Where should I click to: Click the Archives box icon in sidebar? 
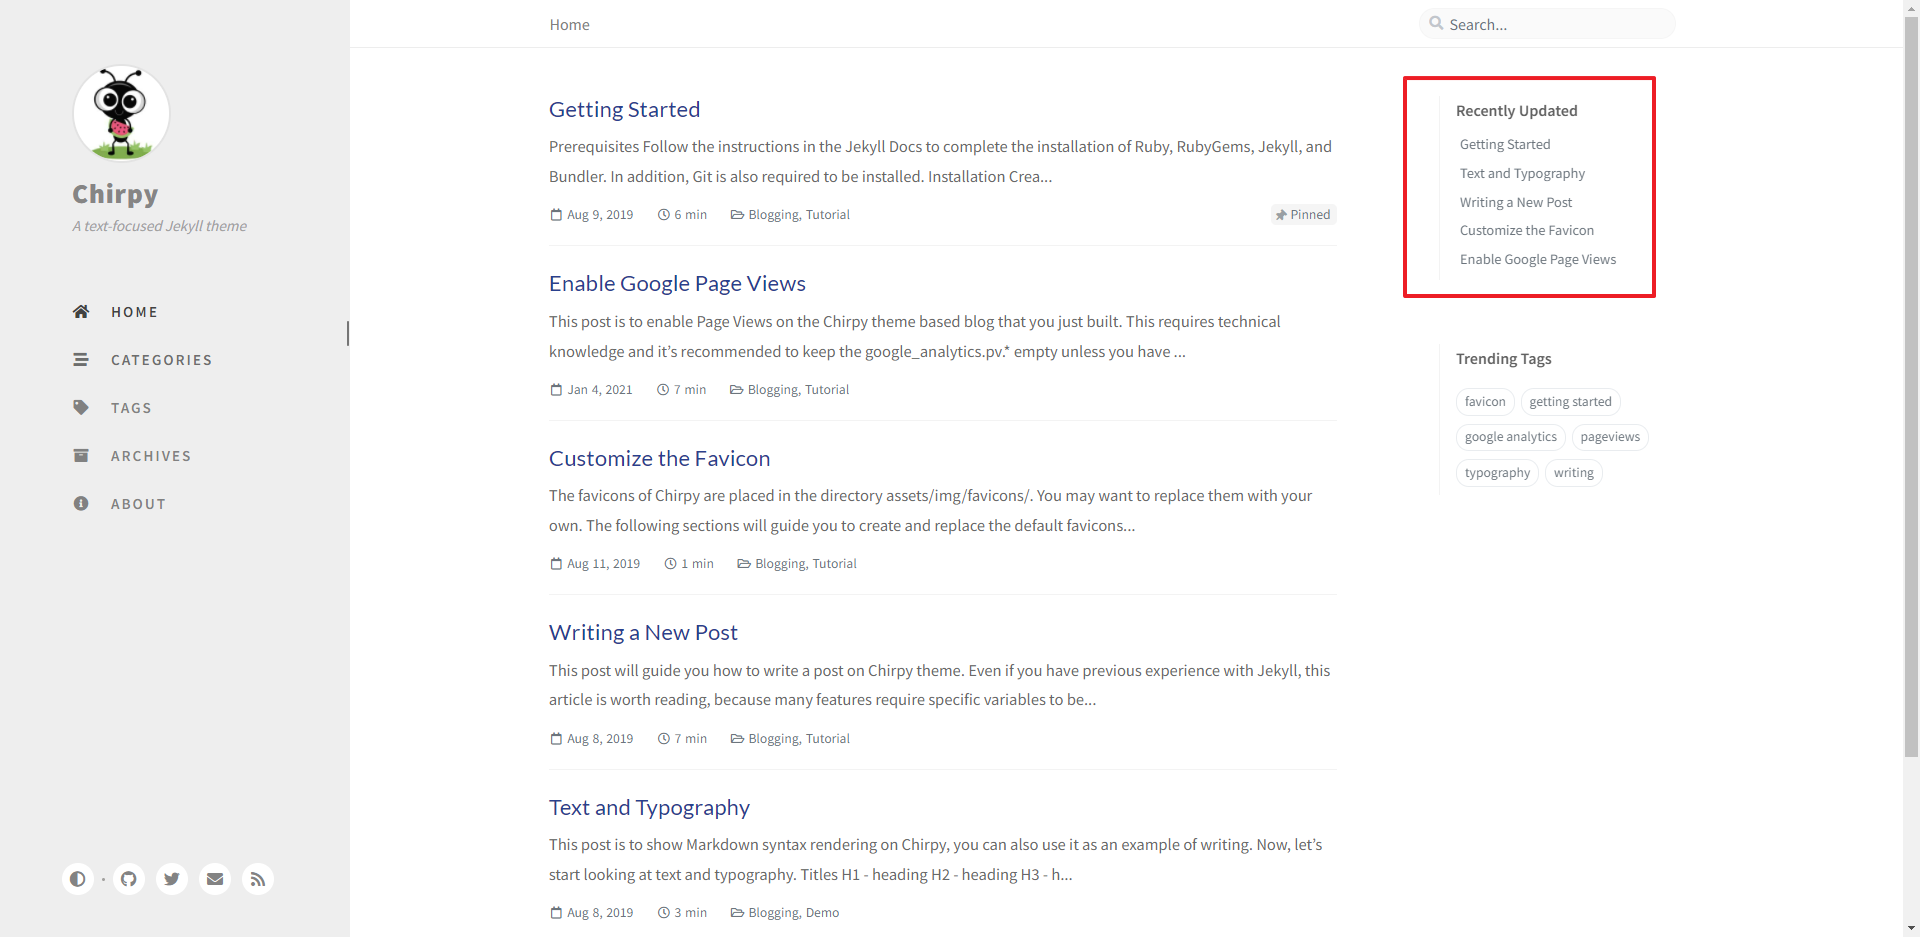pos(81,456)
